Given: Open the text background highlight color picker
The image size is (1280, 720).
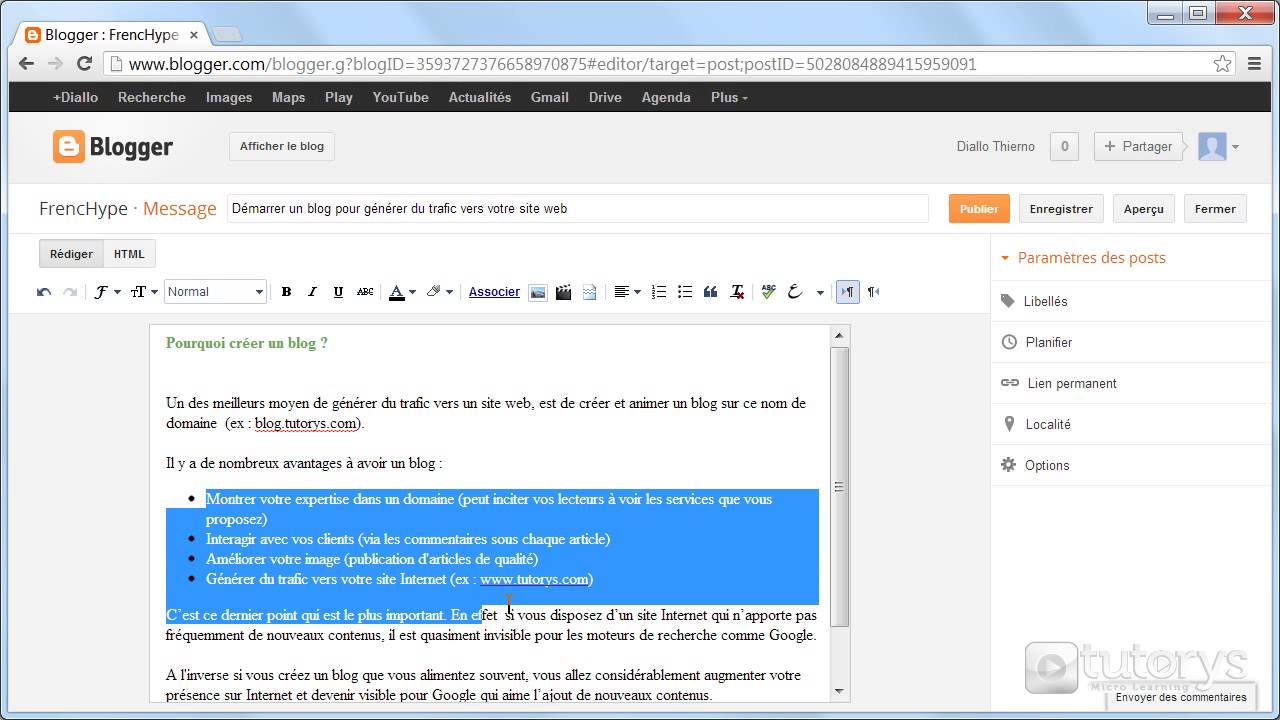Looking at the screenshot, I should (439, 292).
